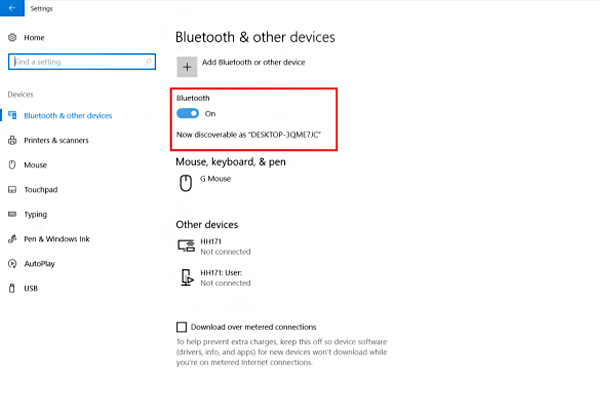Click the G Mouse device icon
The height and width of the screenshot is (400, 600).
pos(186,183)
